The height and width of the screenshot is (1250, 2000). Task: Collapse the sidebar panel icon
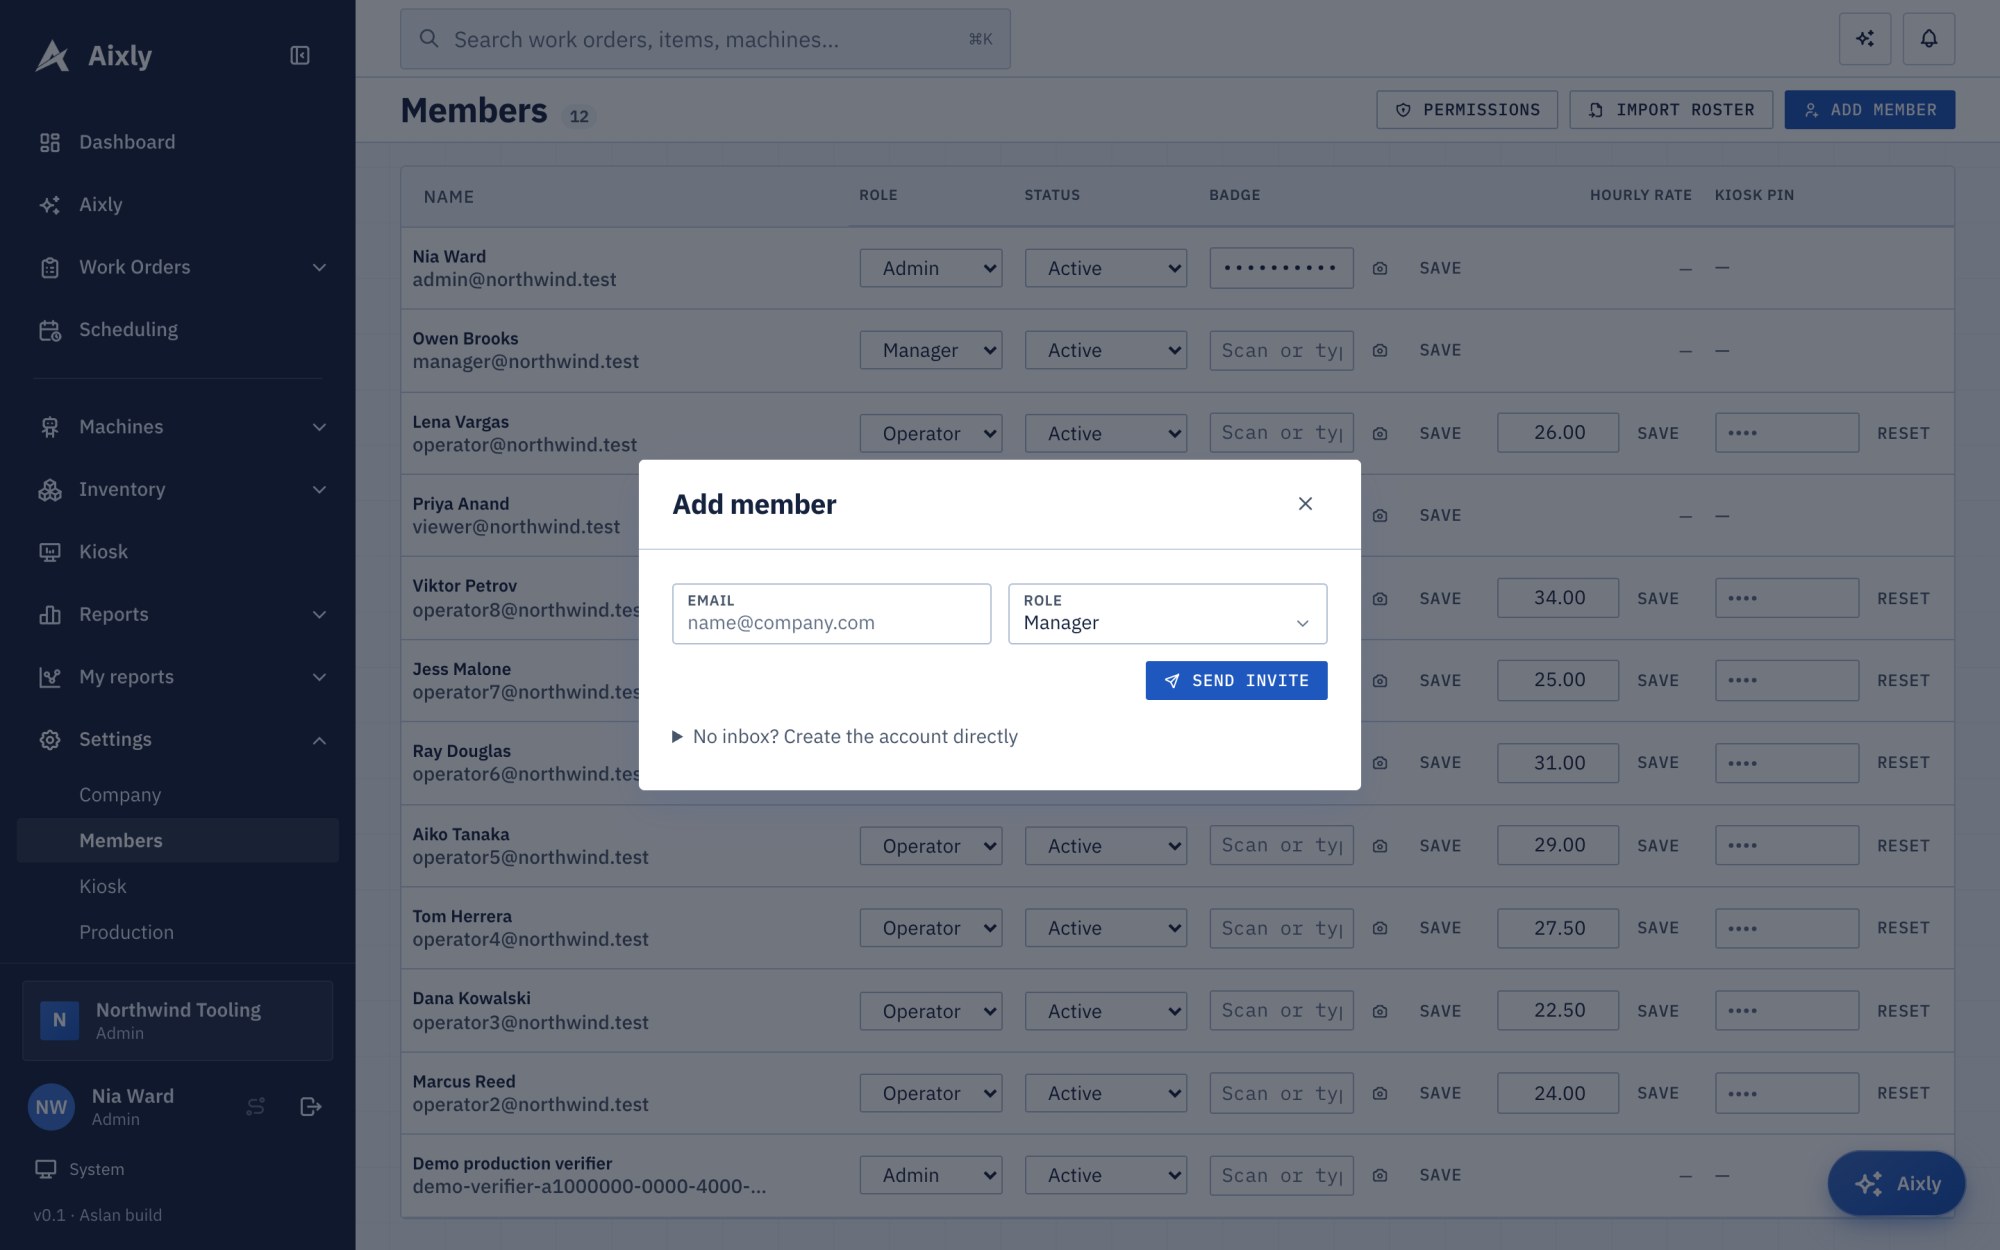299,55
